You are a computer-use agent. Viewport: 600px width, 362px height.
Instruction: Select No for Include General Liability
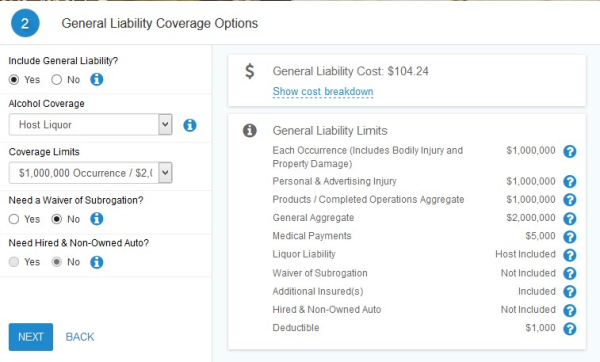pos(57,80)
